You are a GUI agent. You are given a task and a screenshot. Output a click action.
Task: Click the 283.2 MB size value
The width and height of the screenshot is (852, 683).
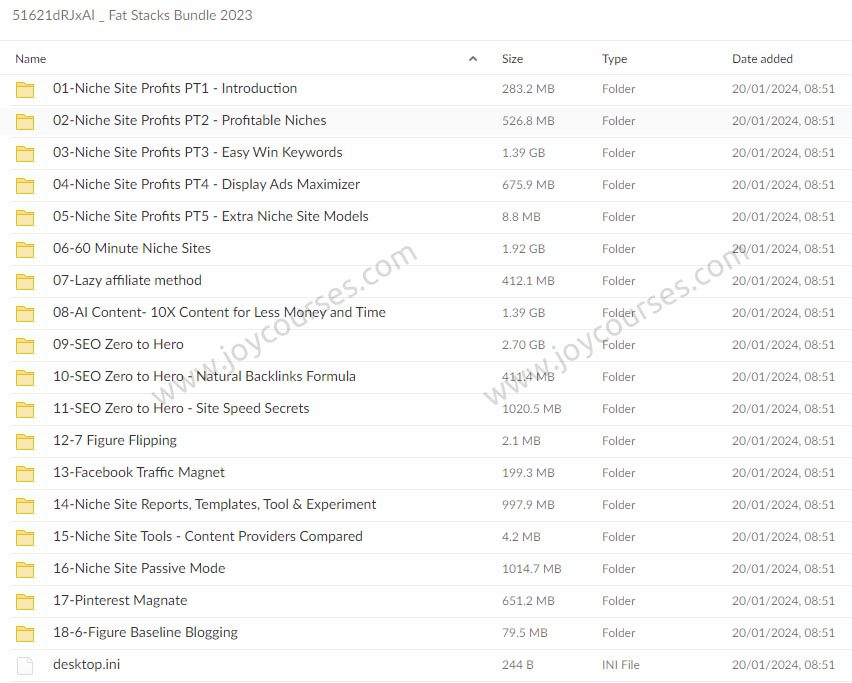point(528,89)
